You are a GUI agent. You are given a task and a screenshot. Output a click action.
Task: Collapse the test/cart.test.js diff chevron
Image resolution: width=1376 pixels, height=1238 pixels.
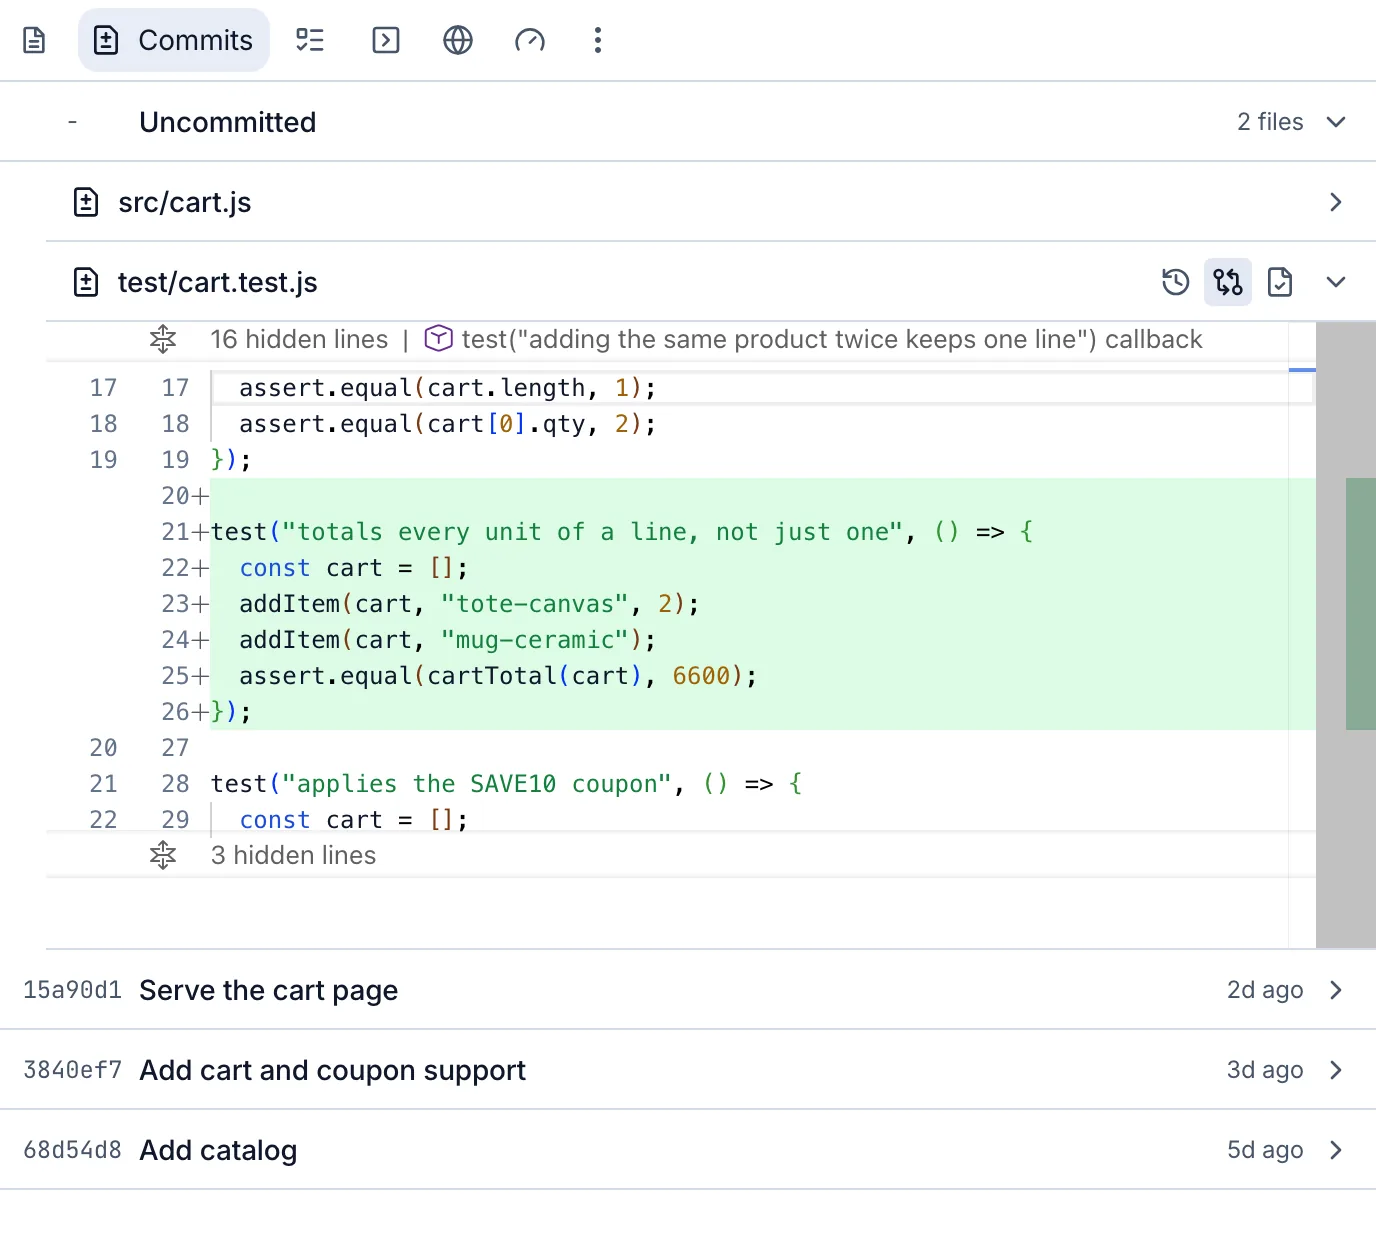(1336, 282)
